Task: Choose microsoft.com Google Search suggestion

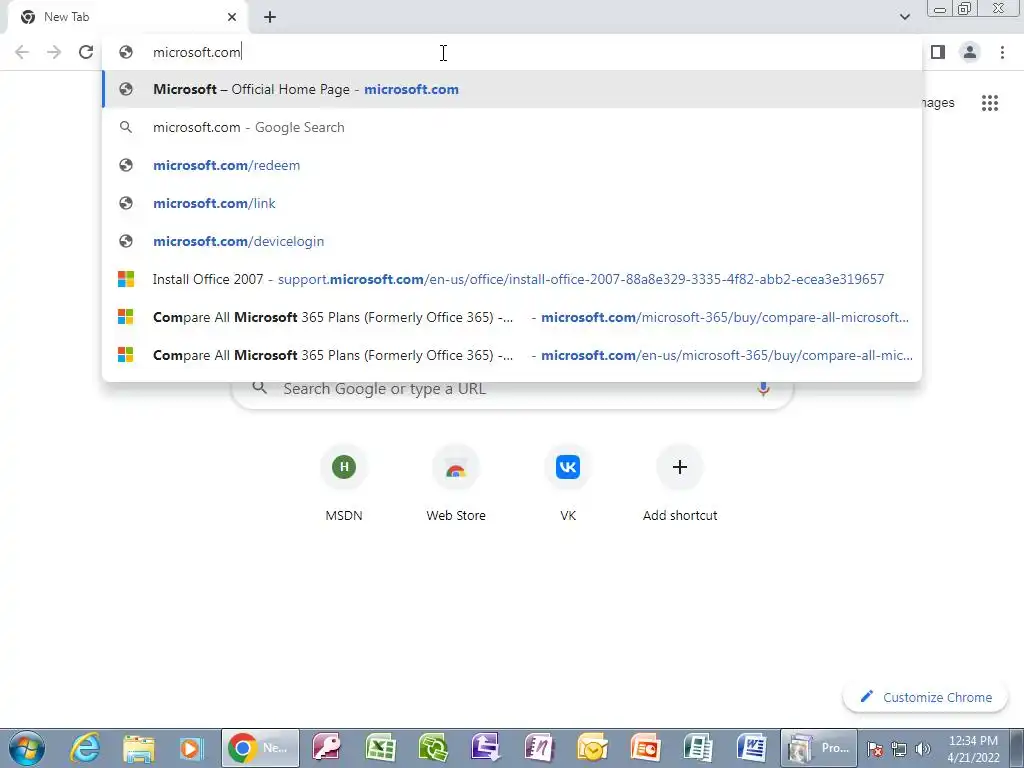Action: (511, 127)
